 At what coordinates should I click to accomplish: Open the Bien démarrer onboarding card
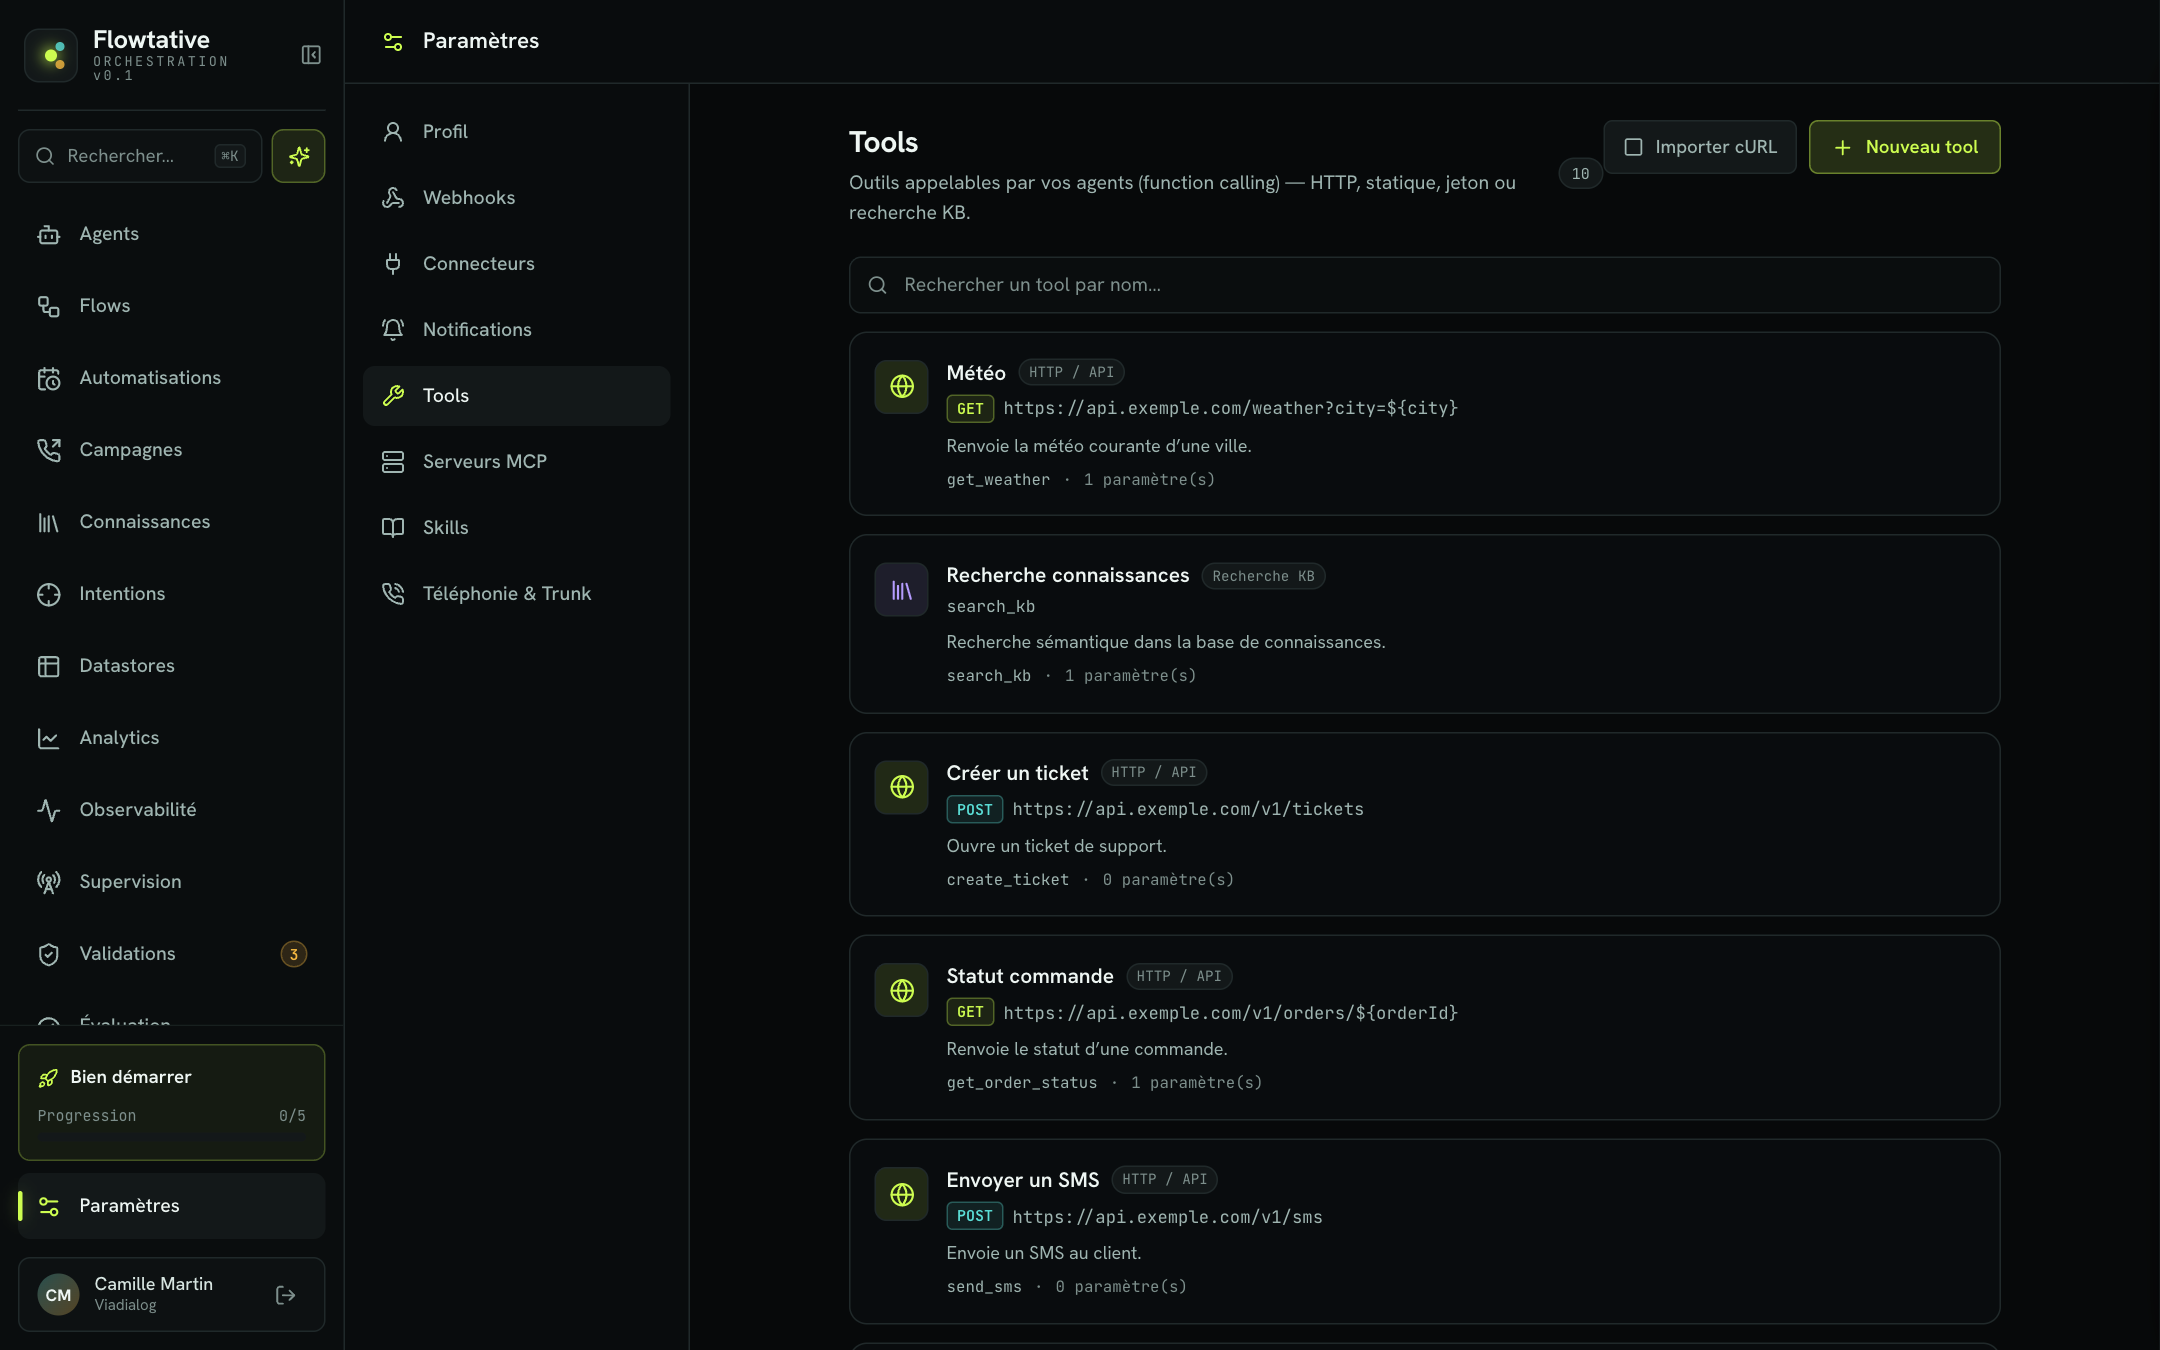point(171,1102)
